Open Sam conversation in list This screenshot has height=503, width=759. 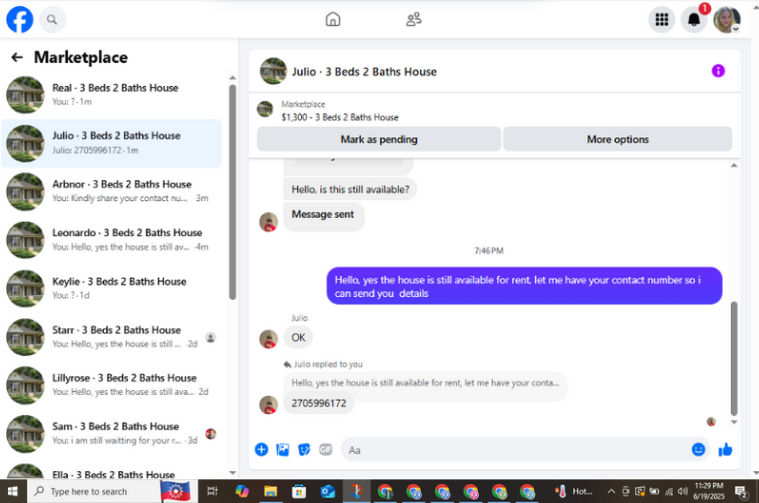coord(112,433)
